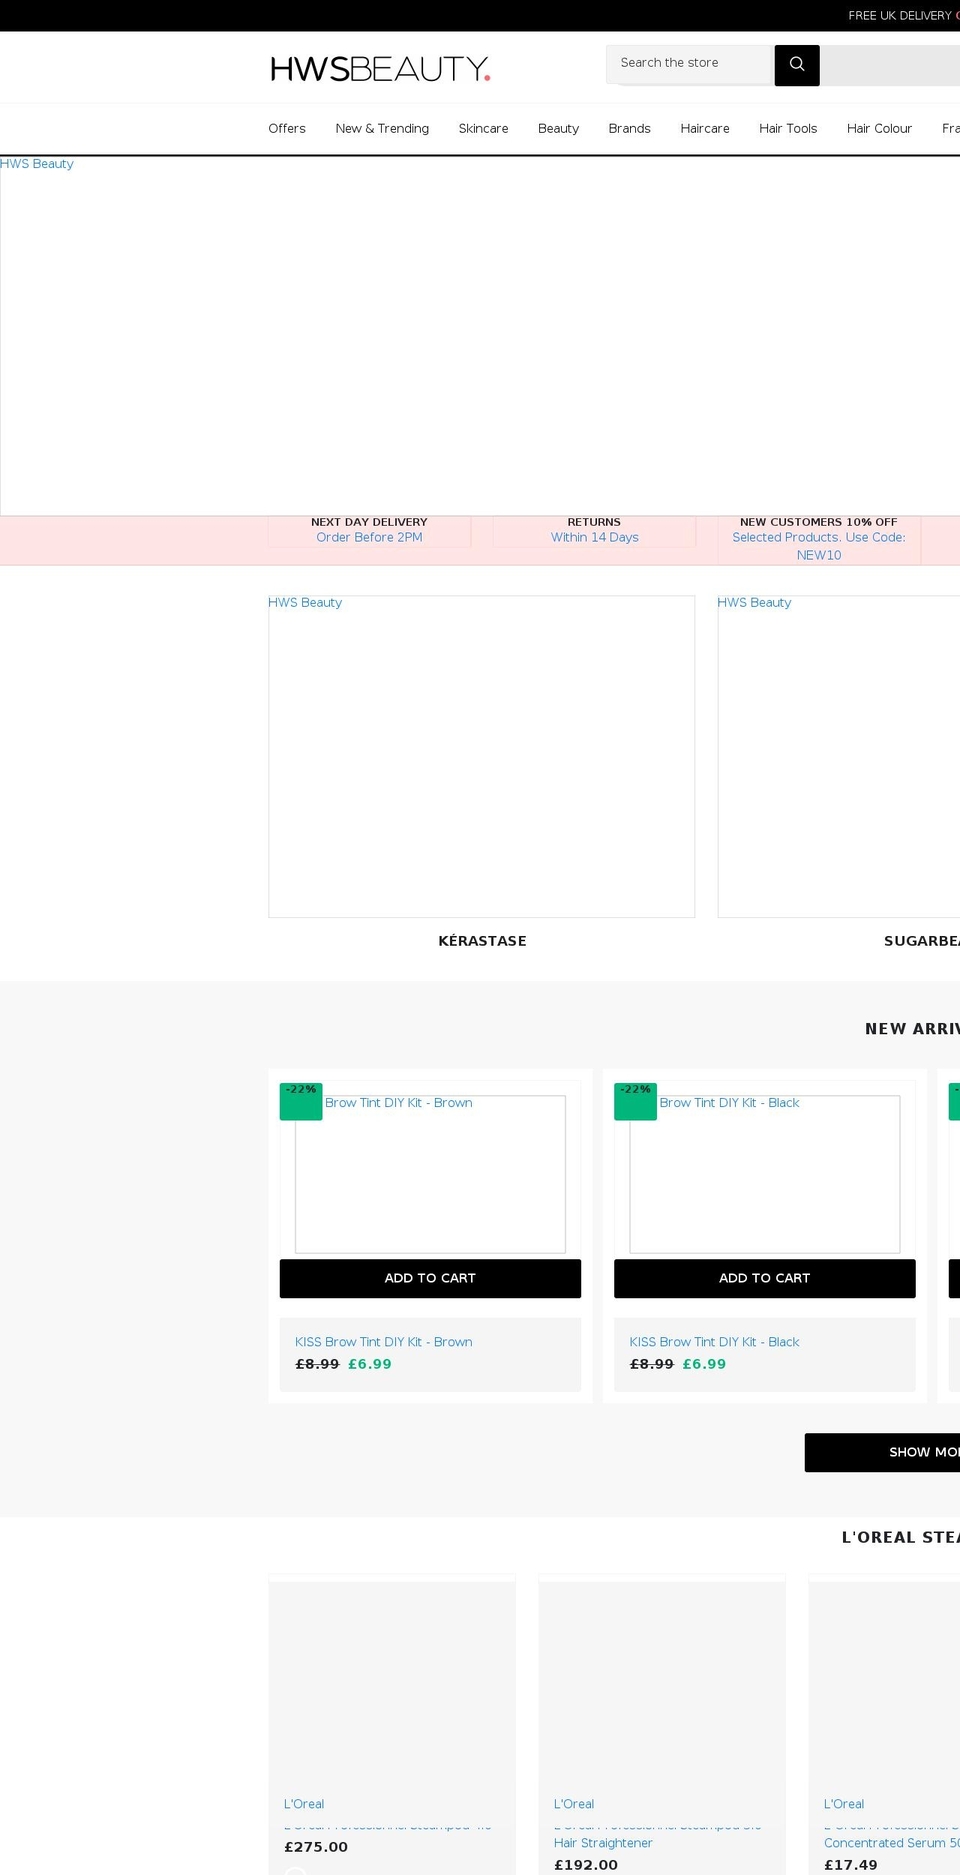Open KISS Brow Tint DIY Kit - Brown link
The width and height of the screenshot is (960, 1875).
384,1342
